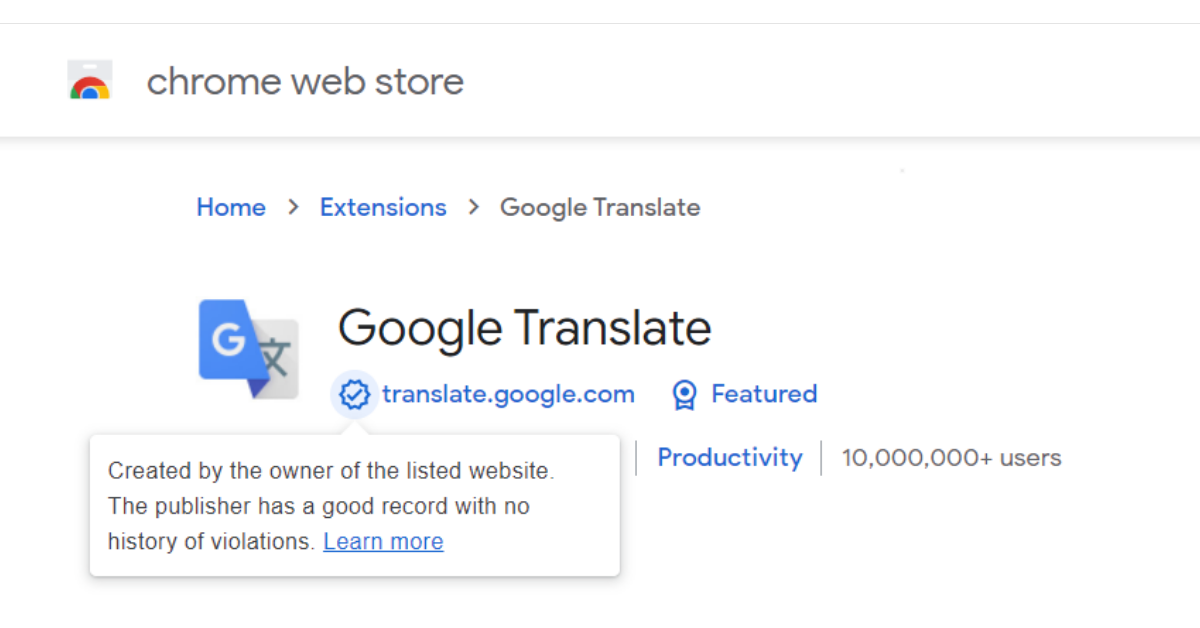Open the Productivity category link

pyautogui.click(x=730, y=458)
